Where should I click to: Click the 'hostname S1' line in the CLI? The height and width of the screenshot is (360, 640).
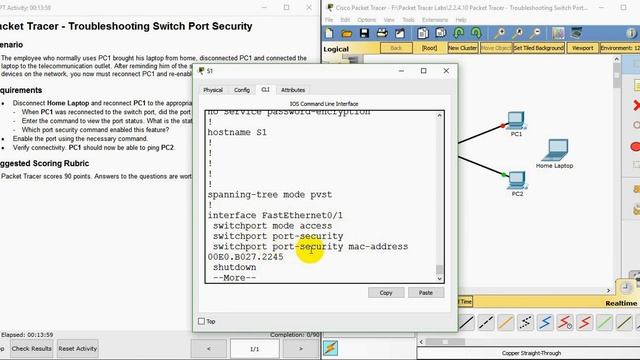237,132
